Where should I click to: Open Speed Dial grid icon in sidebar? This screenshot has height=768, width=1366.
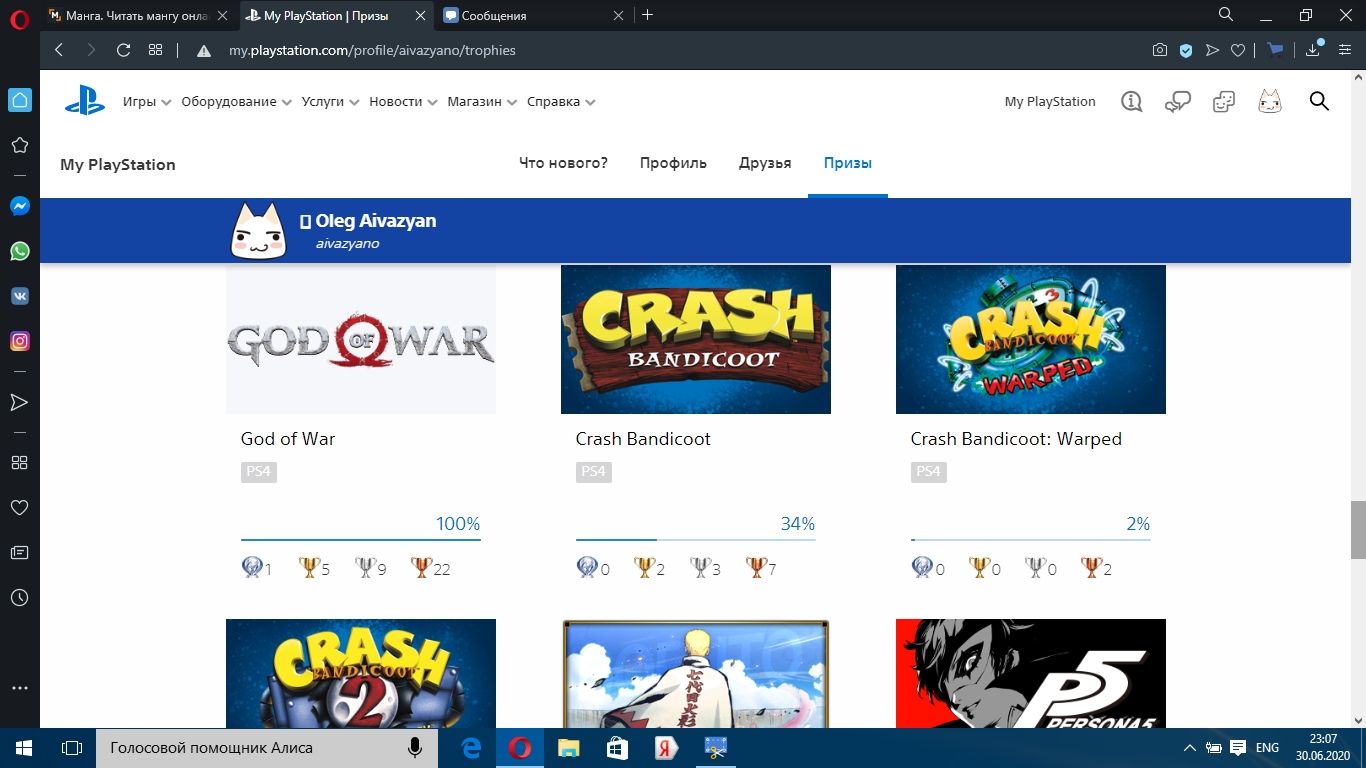[19, 463]
